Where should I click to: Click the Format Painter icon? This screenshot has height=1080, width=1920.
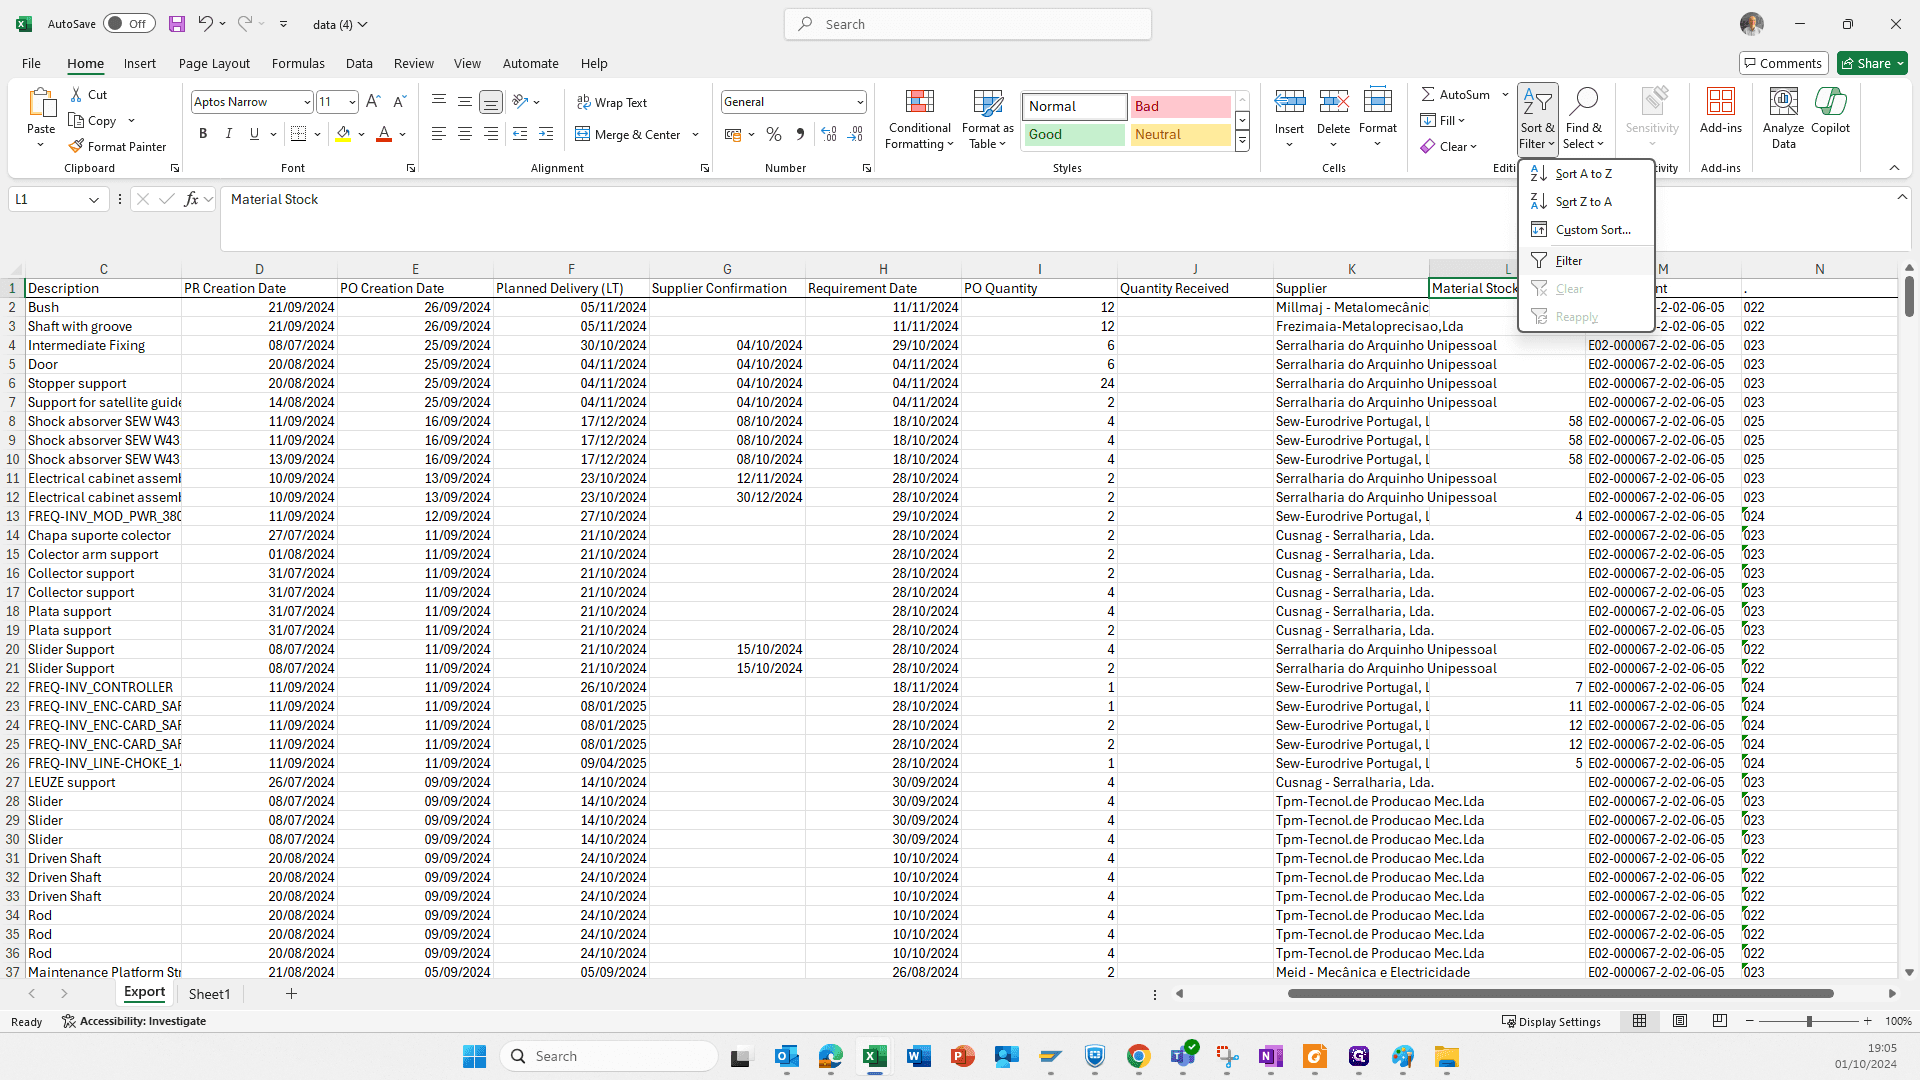click(x=76, y=146)
